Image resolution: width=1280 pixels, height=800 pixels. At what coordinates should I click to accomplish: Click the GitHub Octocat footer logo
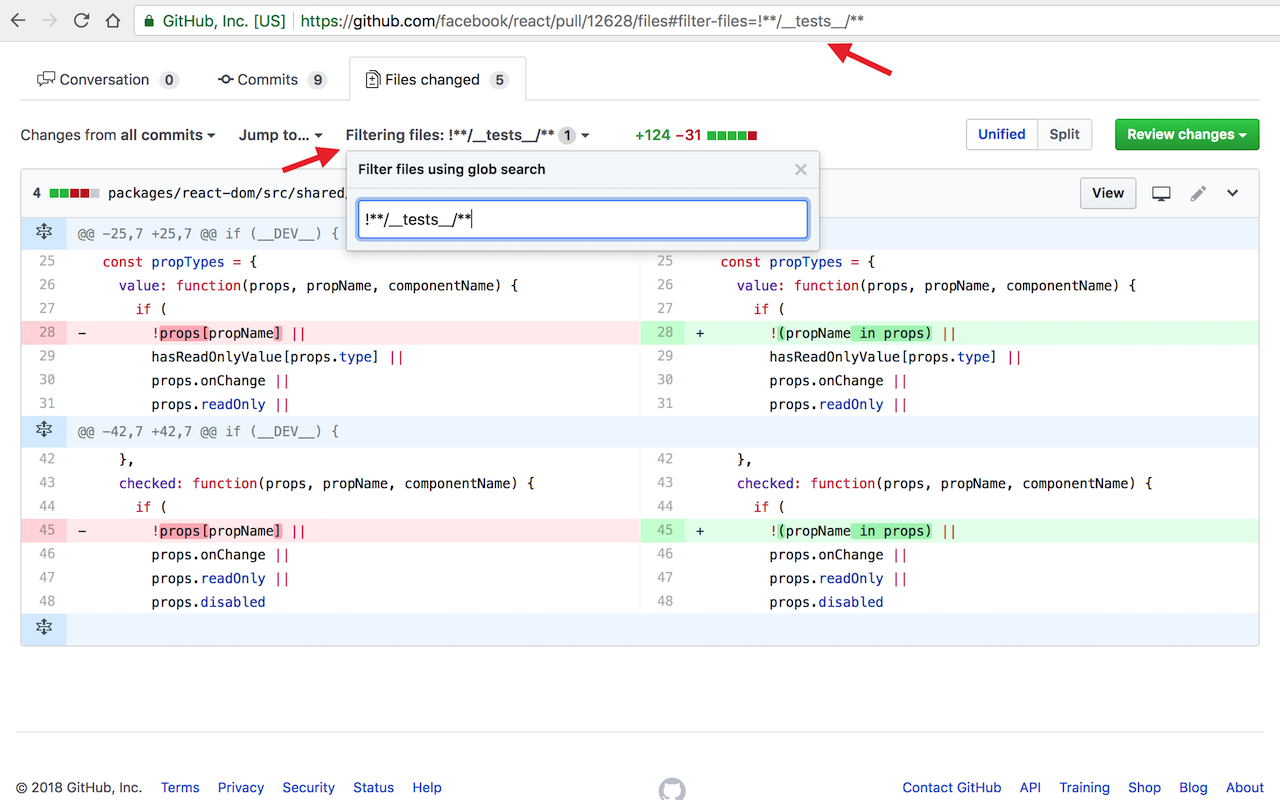[x=672, y=788]
